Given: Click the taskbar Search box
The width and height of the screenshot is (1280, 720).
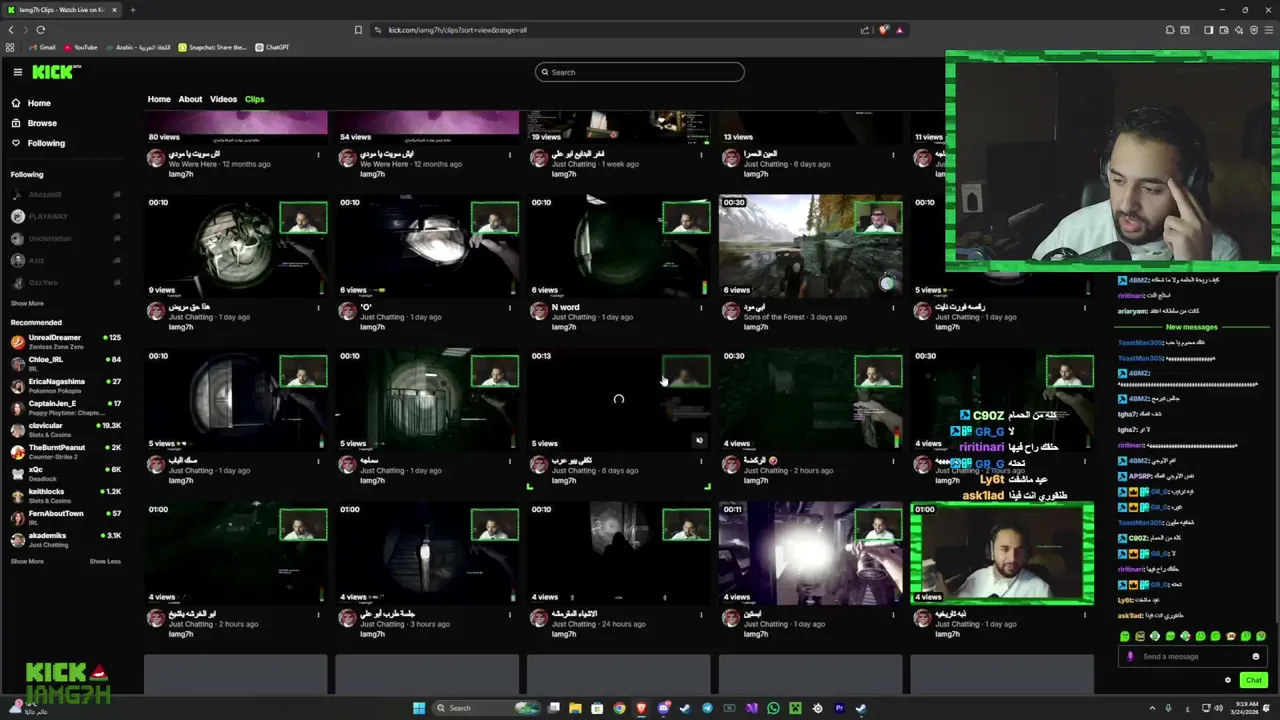Looking at the screenshot, I should pos(488,708).
